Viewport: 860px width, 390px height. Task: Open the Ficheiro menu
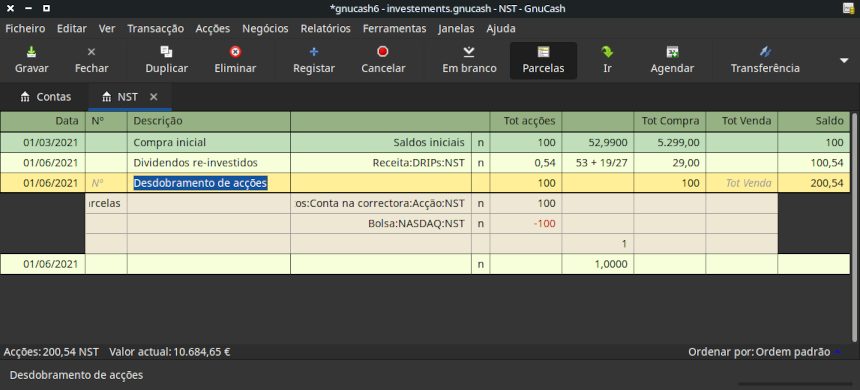(x=25, y=29)
